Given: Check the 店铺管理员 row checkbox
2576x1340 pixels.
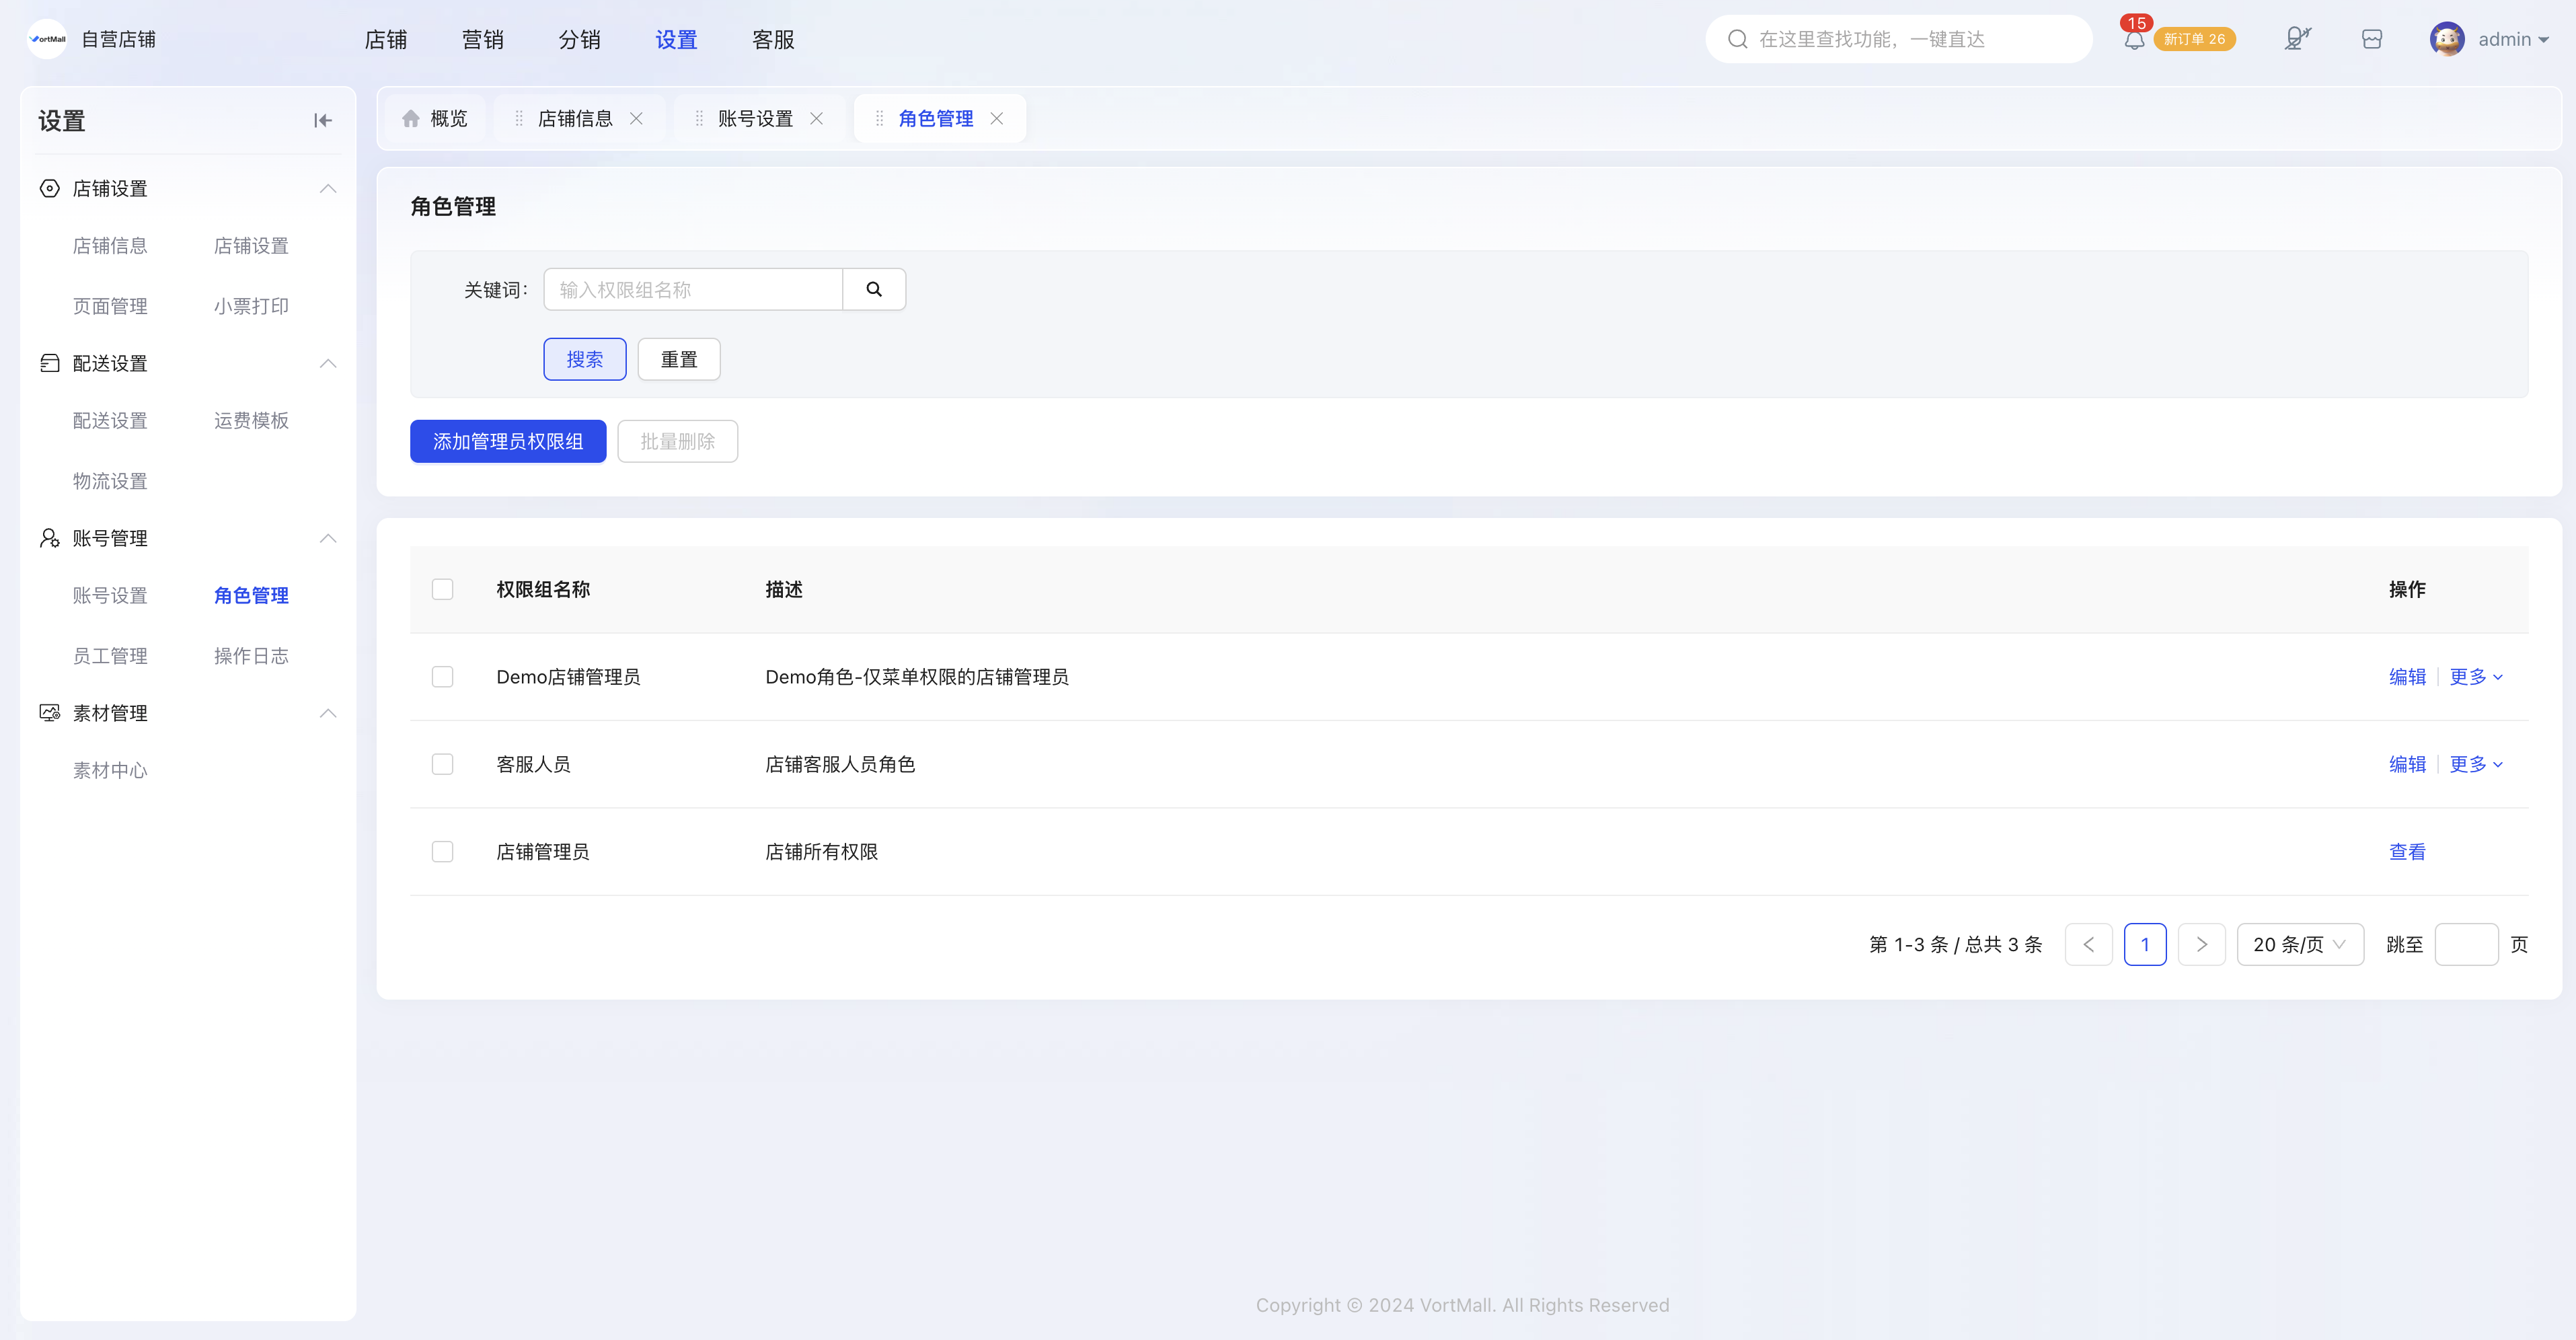Looking at the screenshot, I should 442,851.
